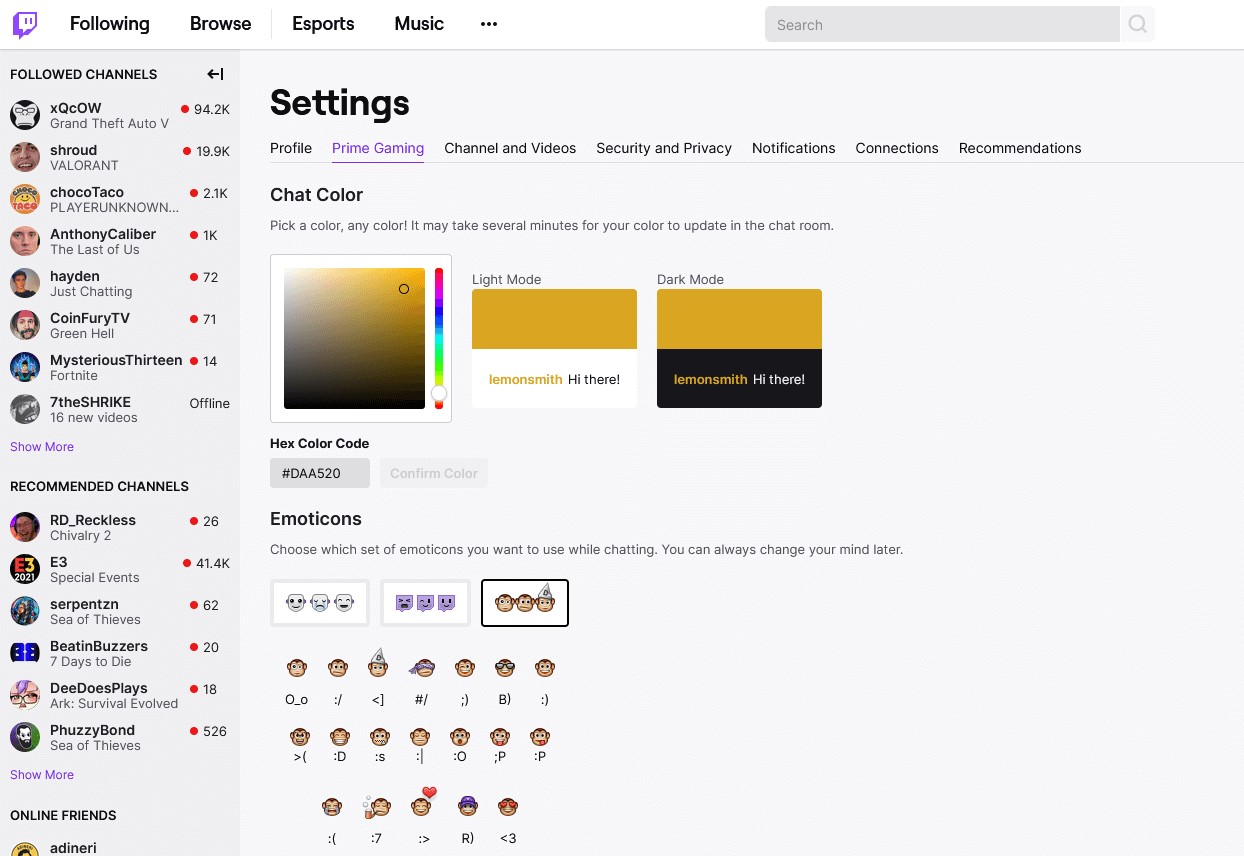Click the heart :> monkey emoticon

[x=424, y=803]
